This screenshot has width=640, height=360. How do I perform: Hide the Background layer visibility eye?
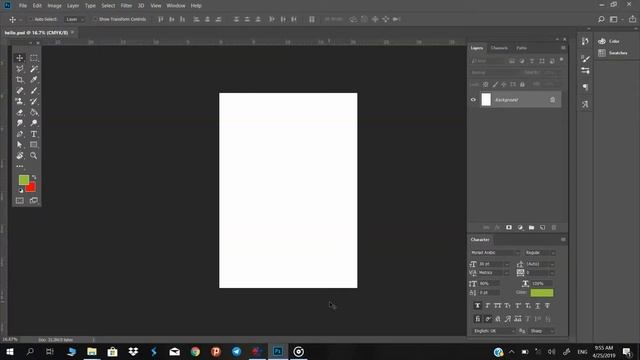473,100
